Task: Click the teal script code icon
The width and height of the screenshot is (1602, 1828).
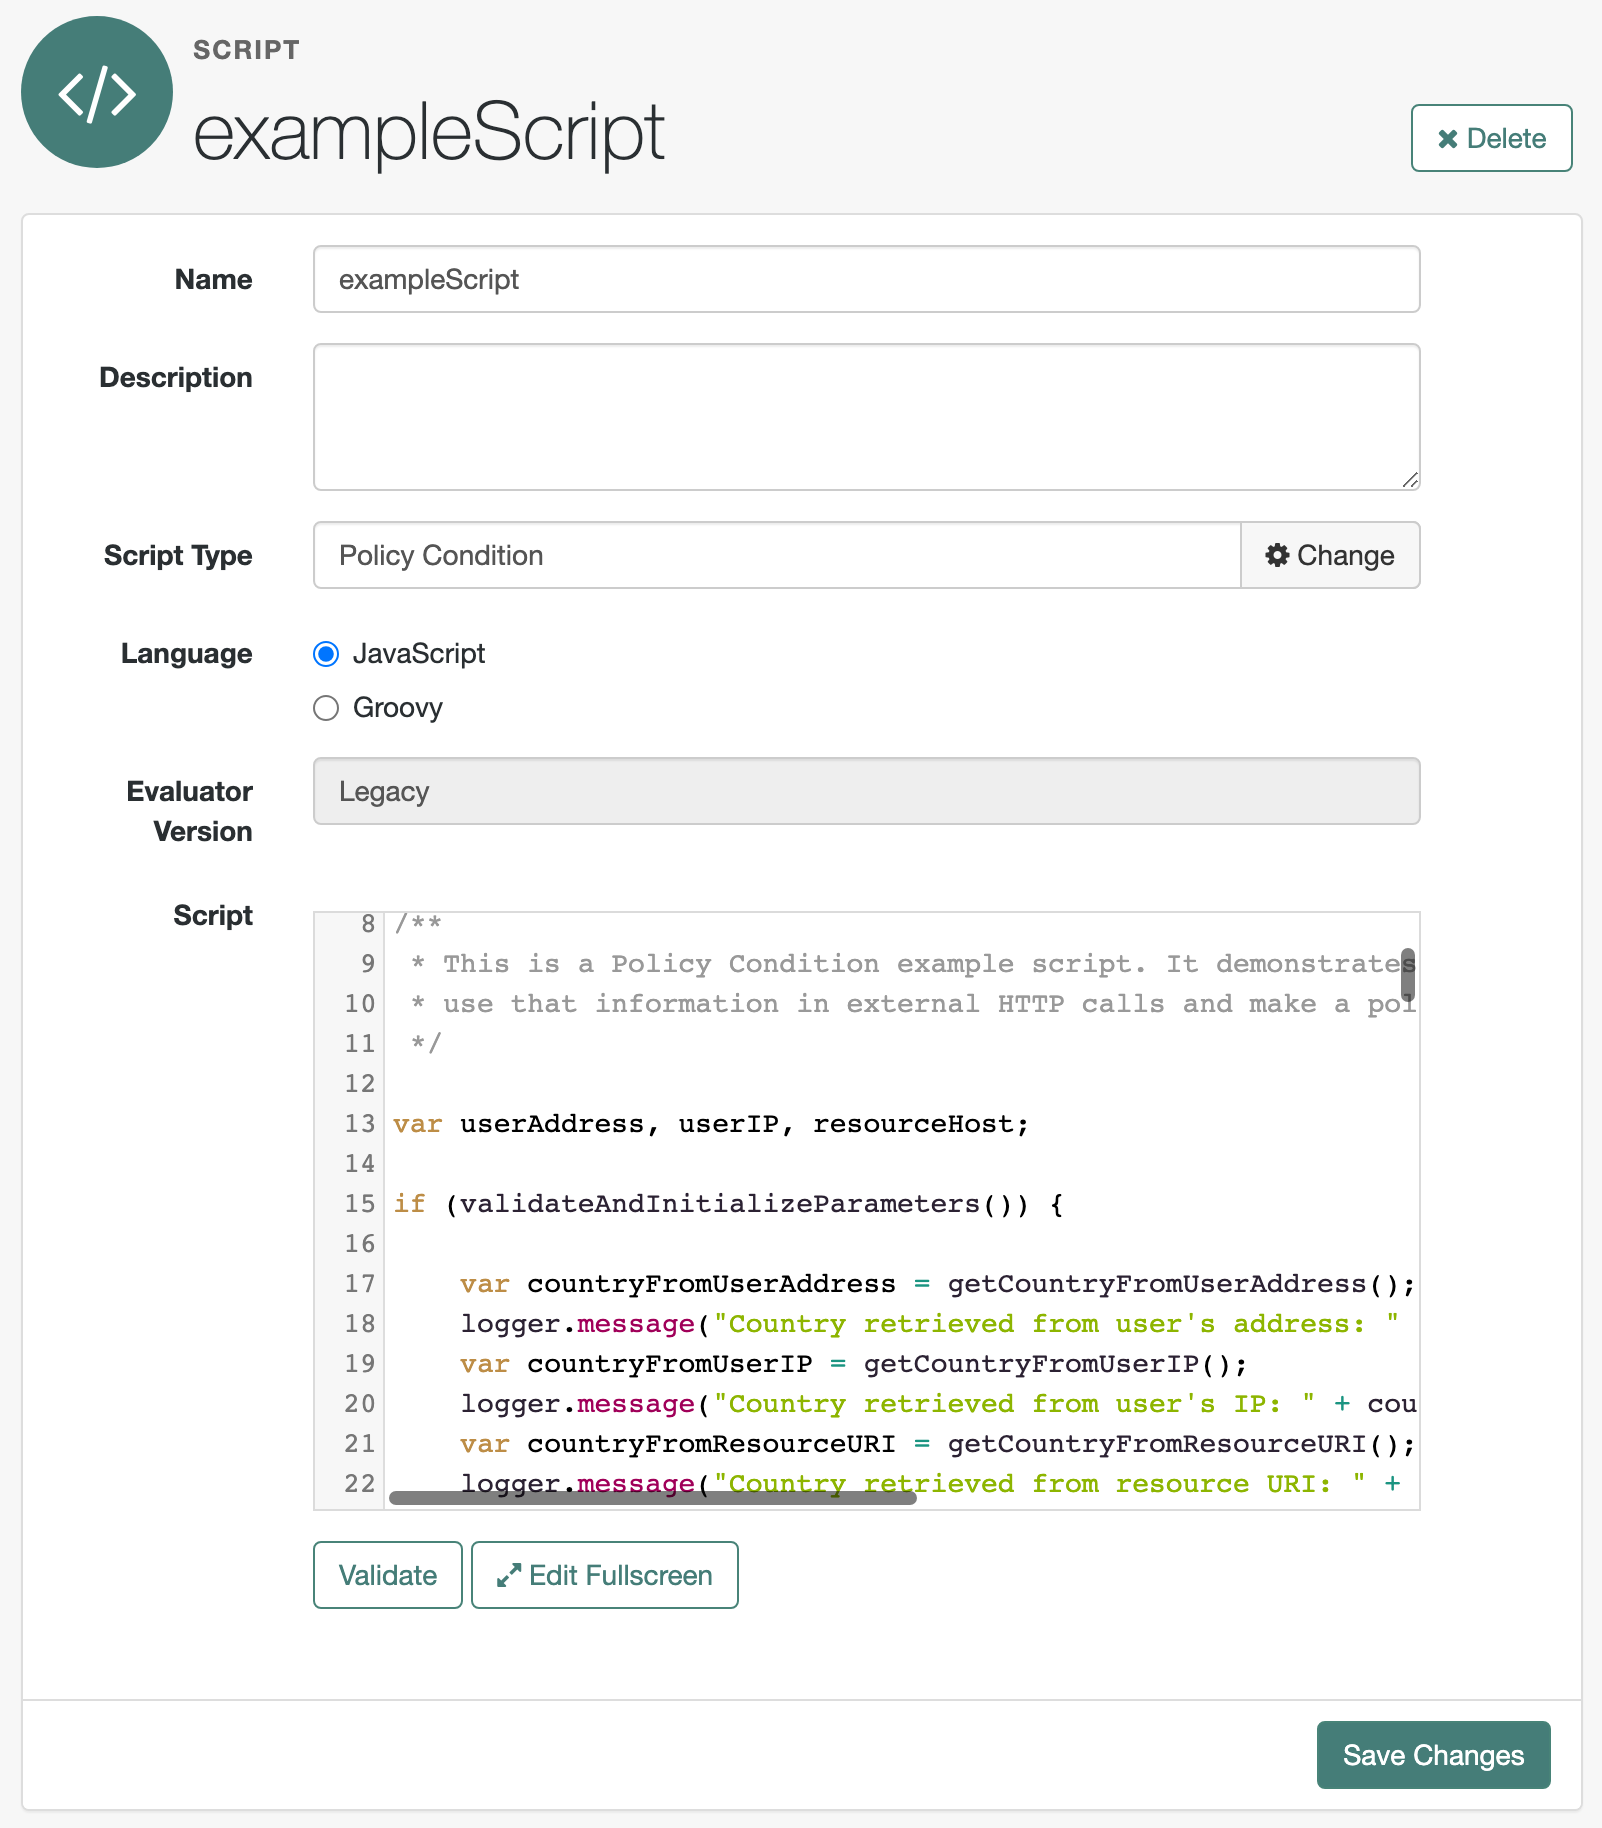Action: click(x=96, y=92)
